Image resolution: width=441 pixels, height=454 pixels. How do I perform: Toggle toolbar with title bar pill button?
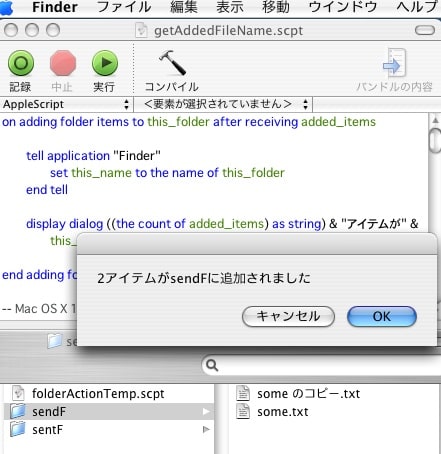point(425,30)
